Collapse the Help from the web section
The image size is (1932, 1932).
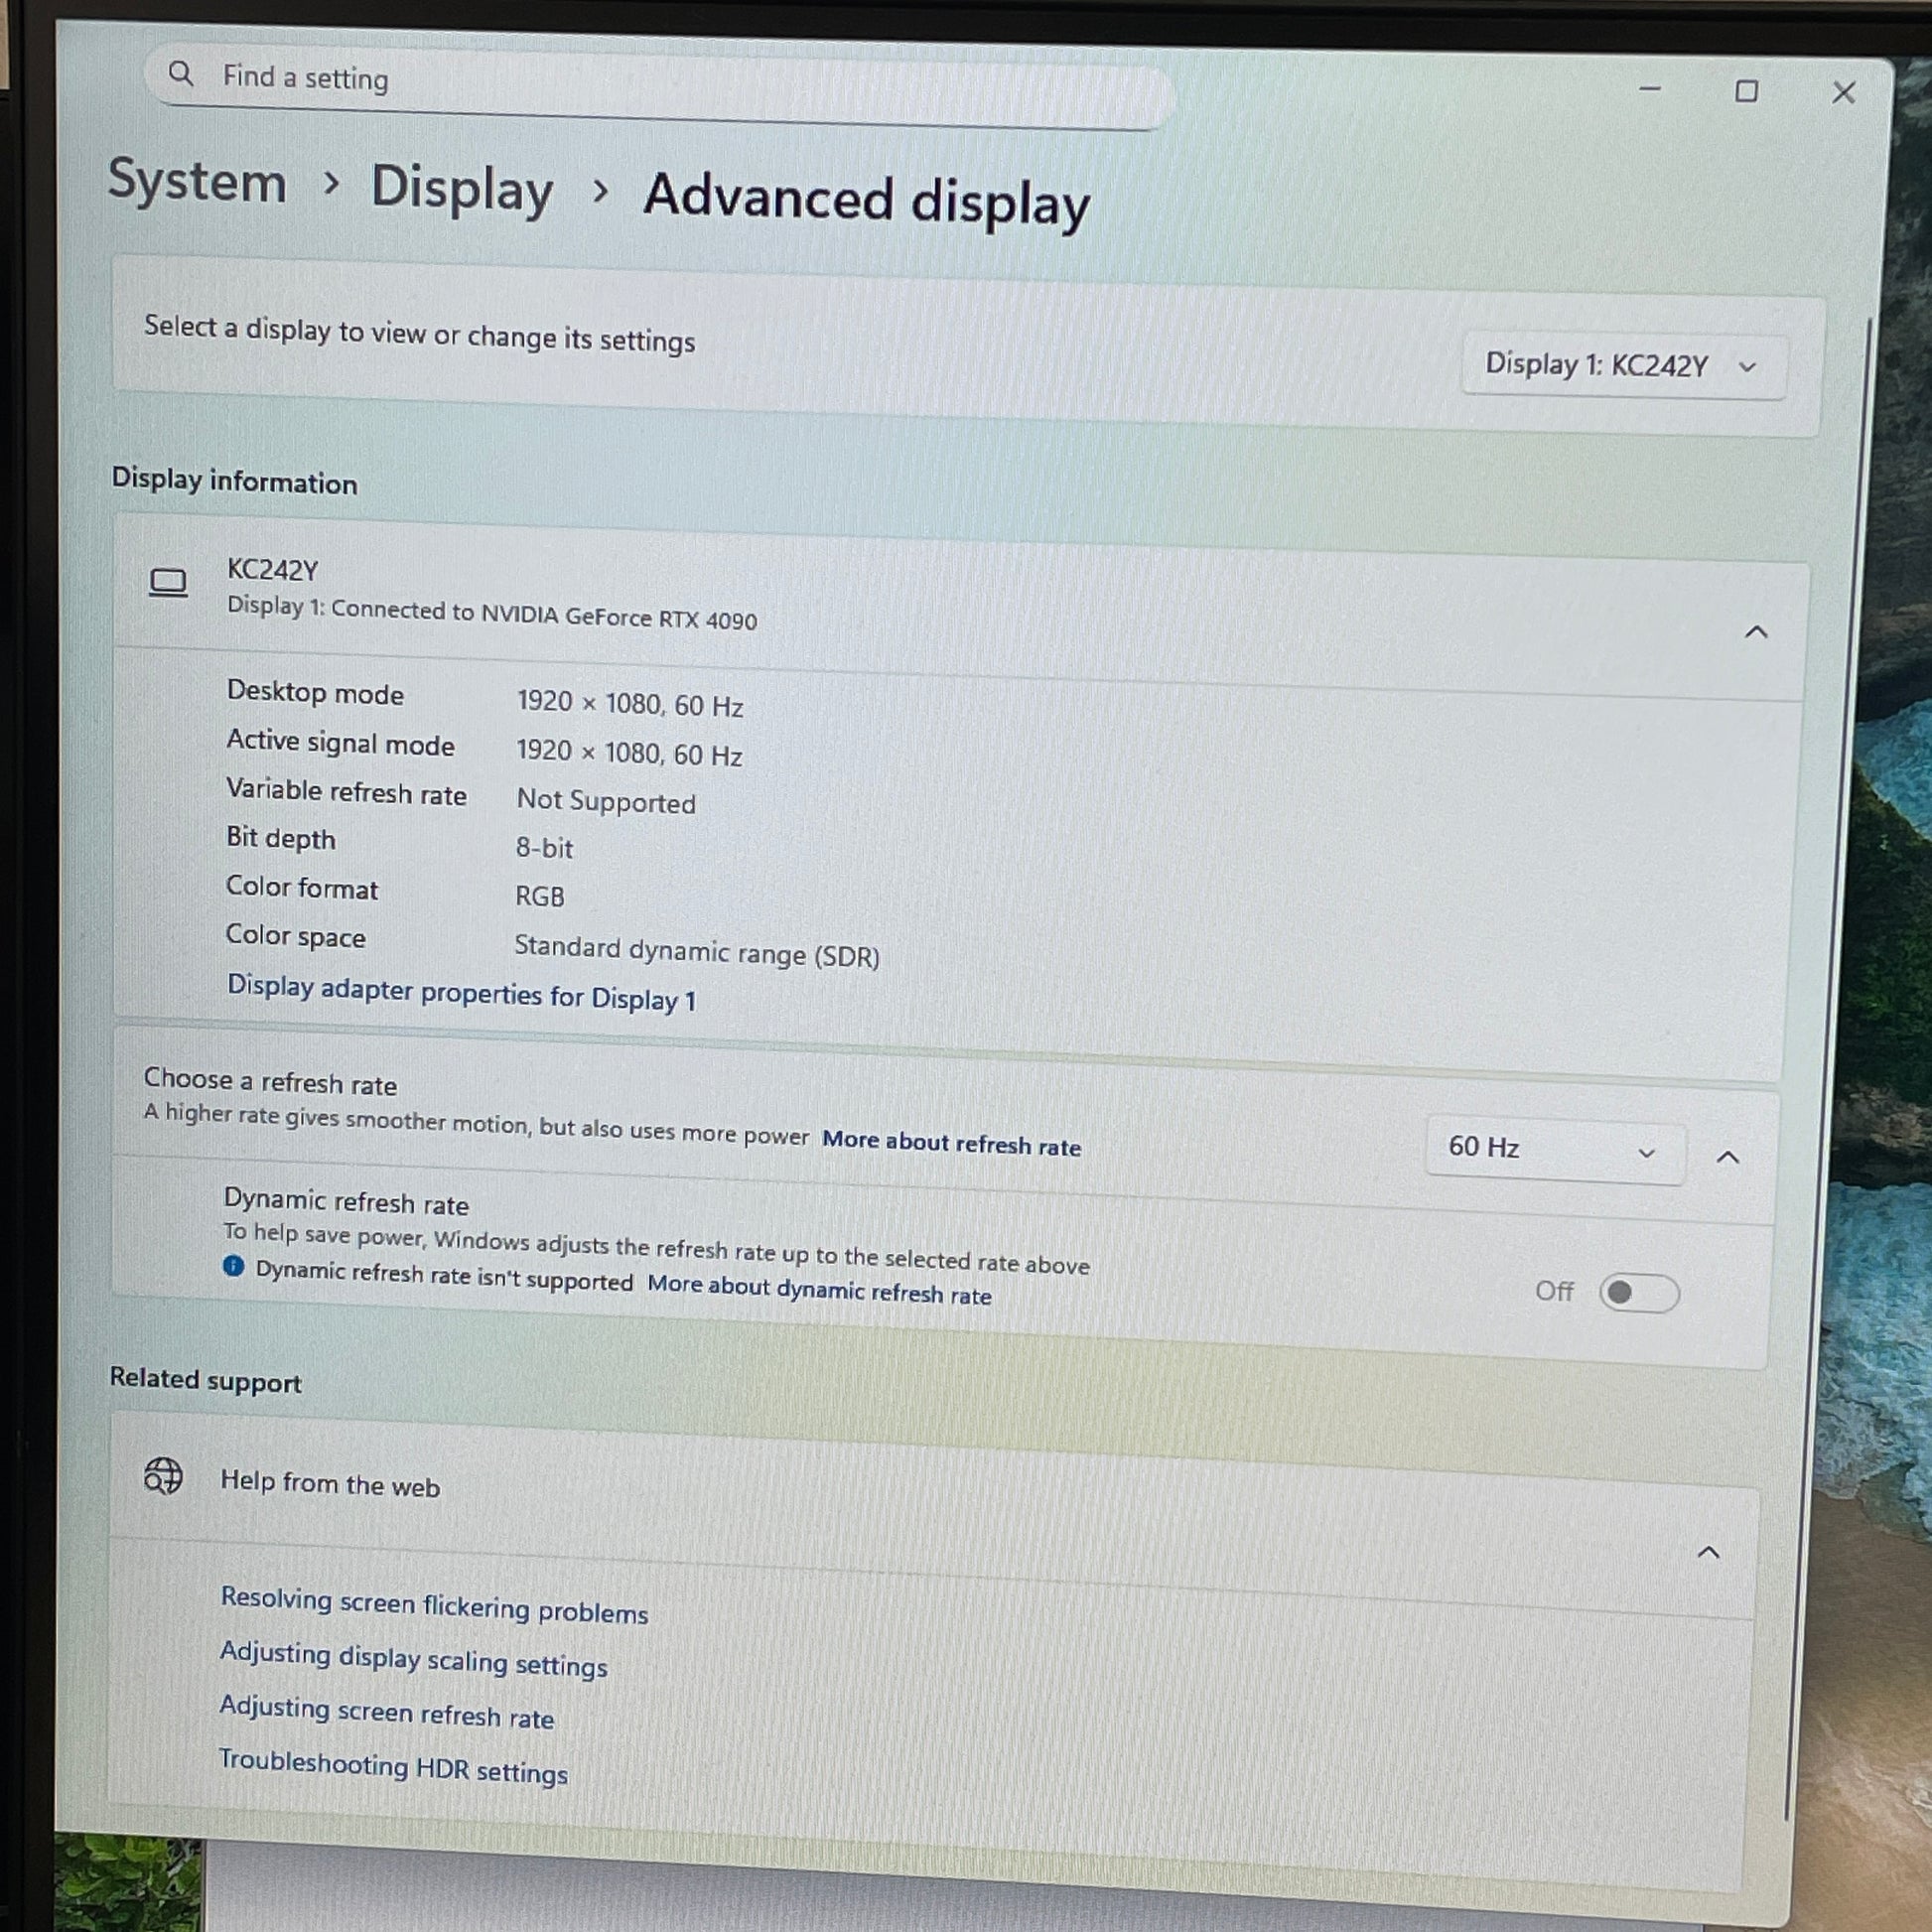pyautogui.click(x=1709, y=1553)
